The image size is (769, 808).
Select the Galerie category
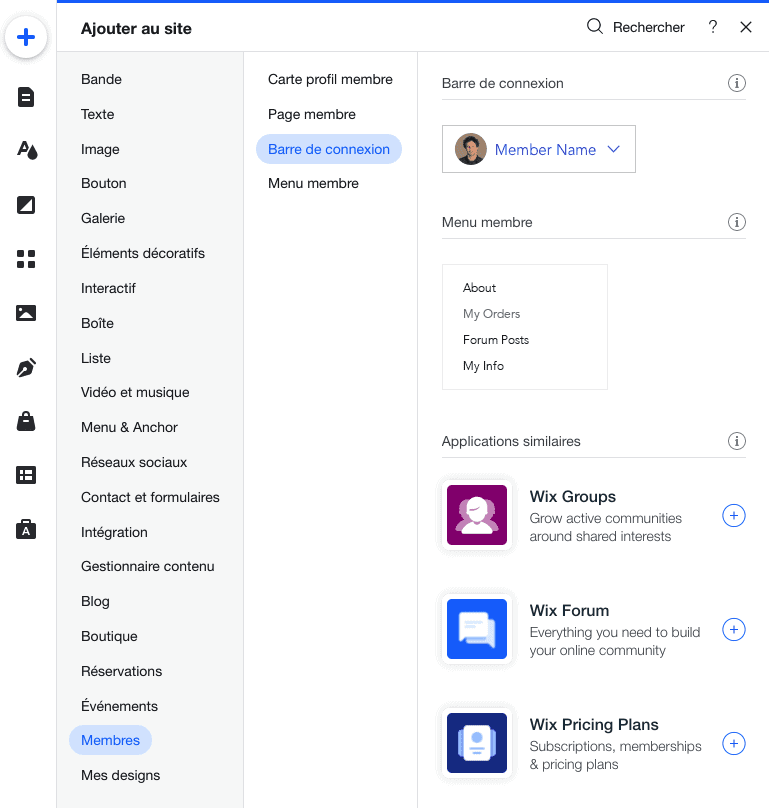(103, 218)
